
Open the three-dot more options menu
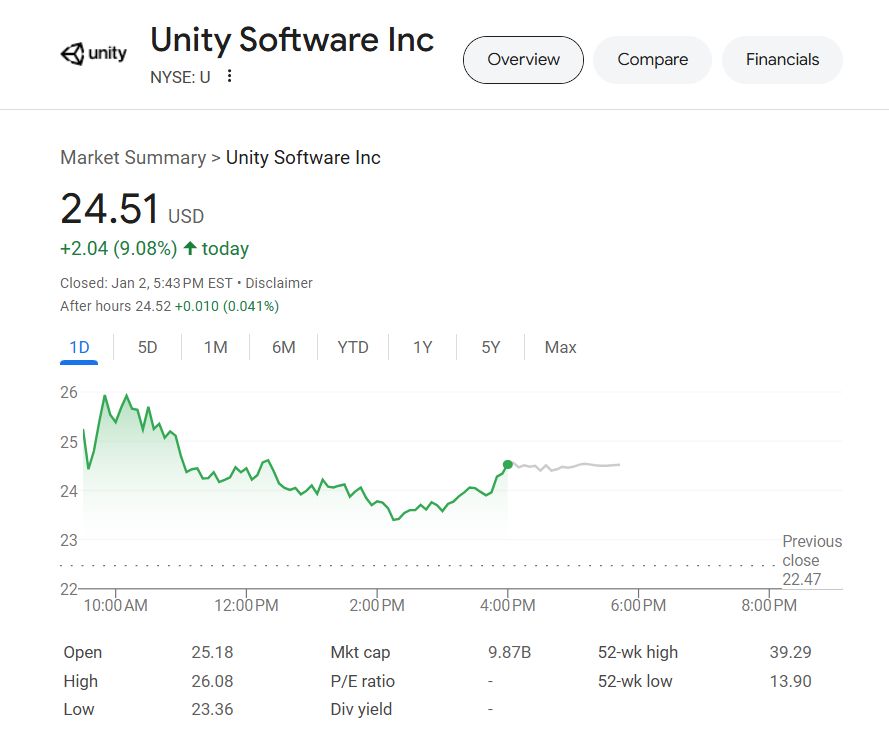tap(229, 76)
